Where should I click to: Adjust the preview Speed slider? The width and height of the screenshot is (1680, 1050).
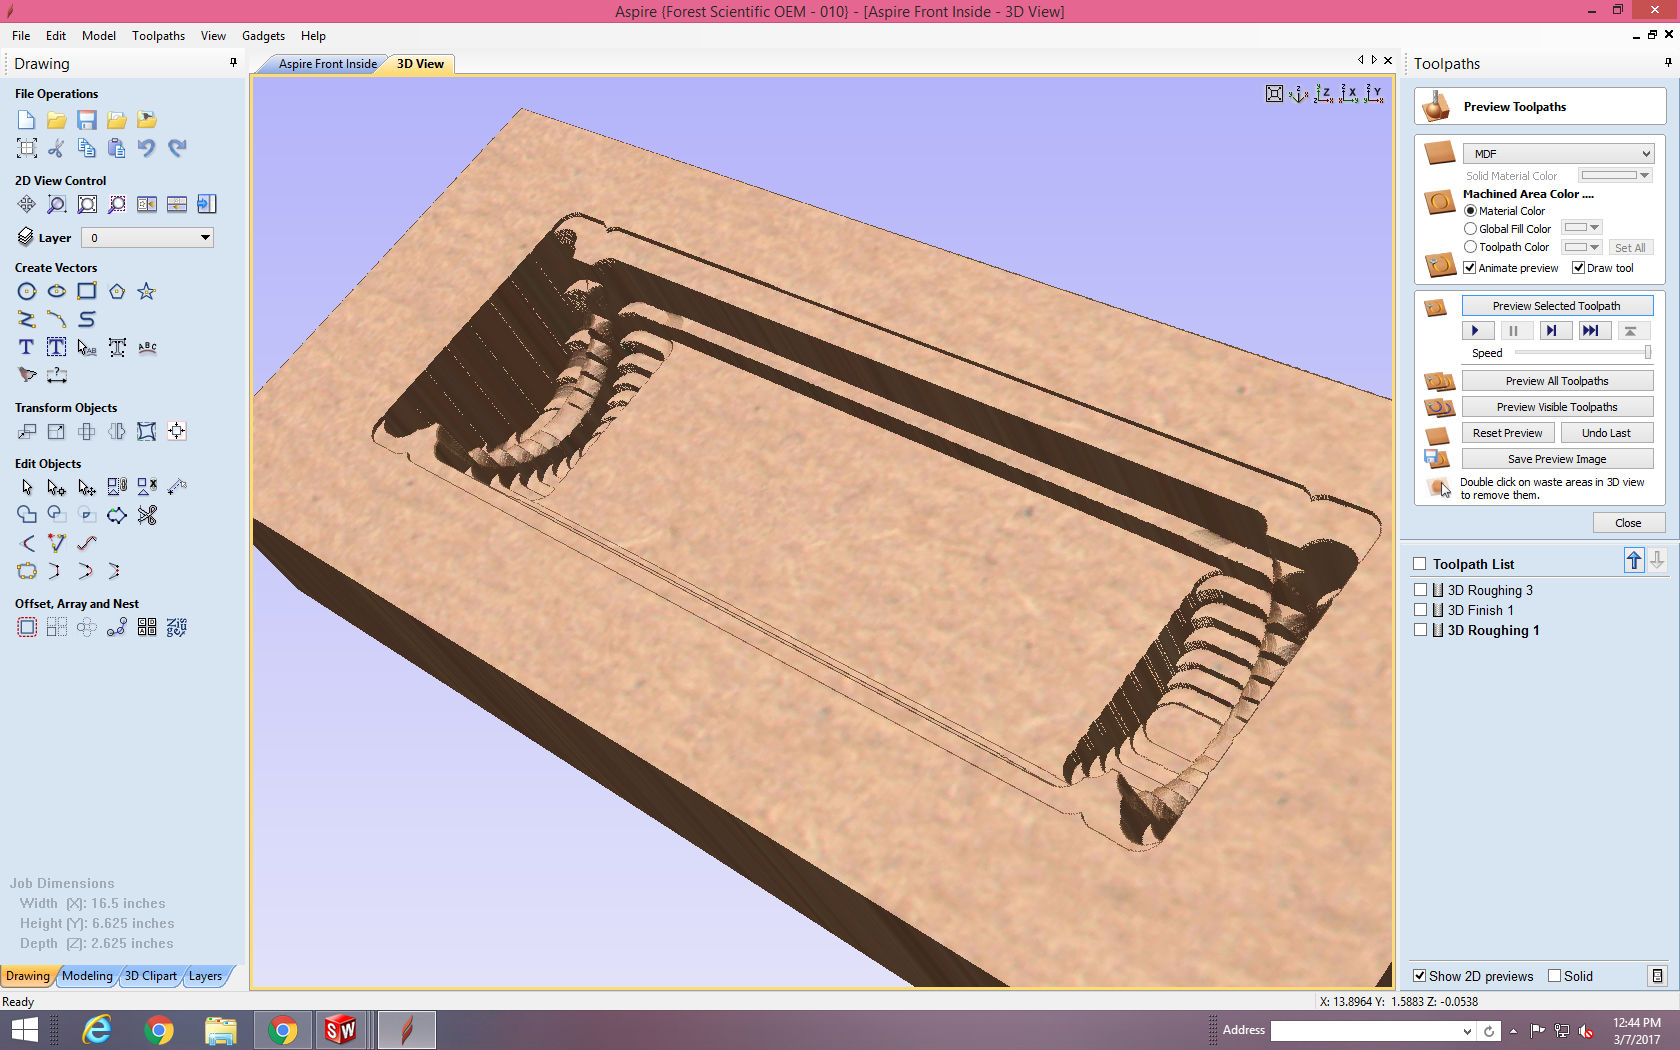point(1646,353)
